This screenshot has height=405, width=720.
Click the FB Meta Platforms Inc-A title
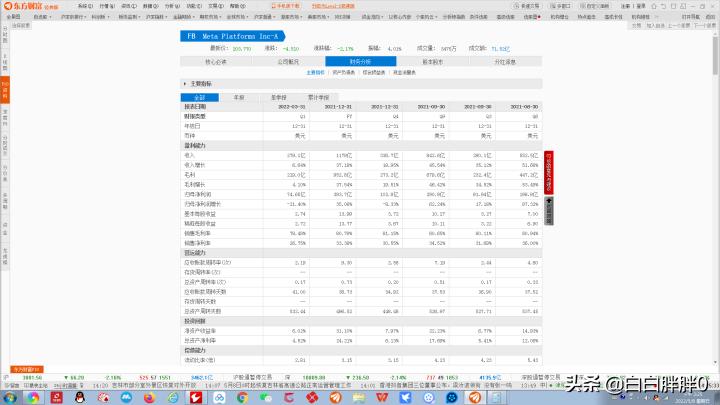(232, 36)
